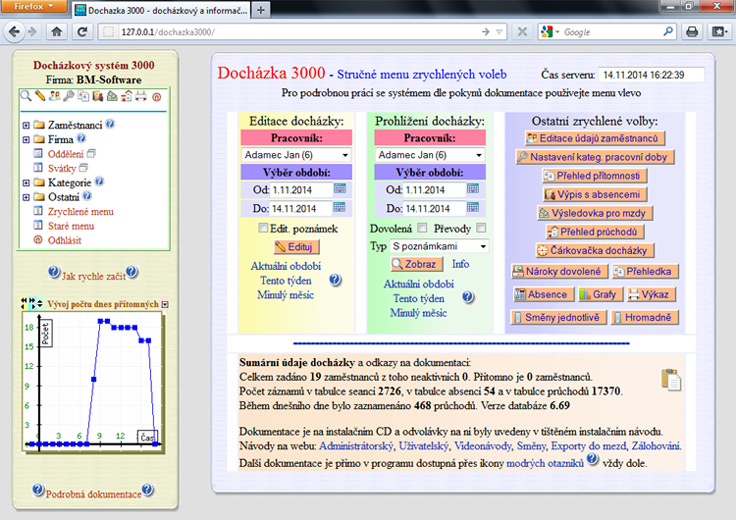Screen dimensions: 736x520
Task: Click Minulý měsíc under Editace docházky
Action: (285, 295)
